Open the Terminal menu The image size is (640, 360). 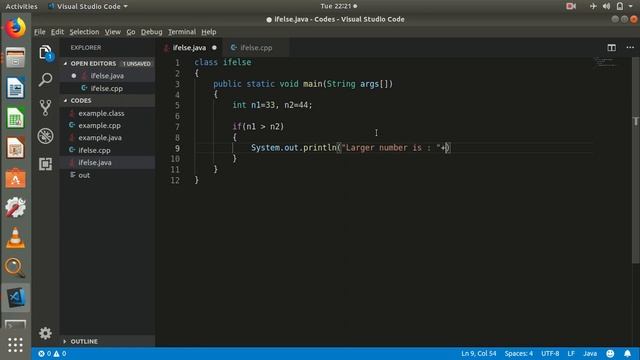(x=182, y=32)
